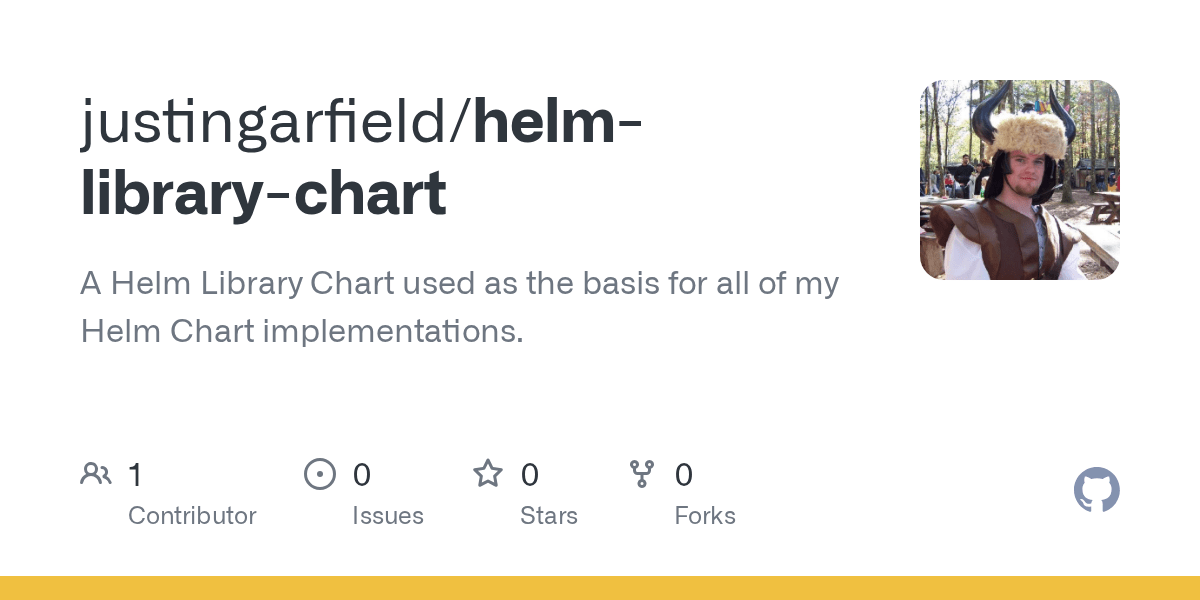Click the 'Contributor' label
The image size is (1200, 600).
192,516
